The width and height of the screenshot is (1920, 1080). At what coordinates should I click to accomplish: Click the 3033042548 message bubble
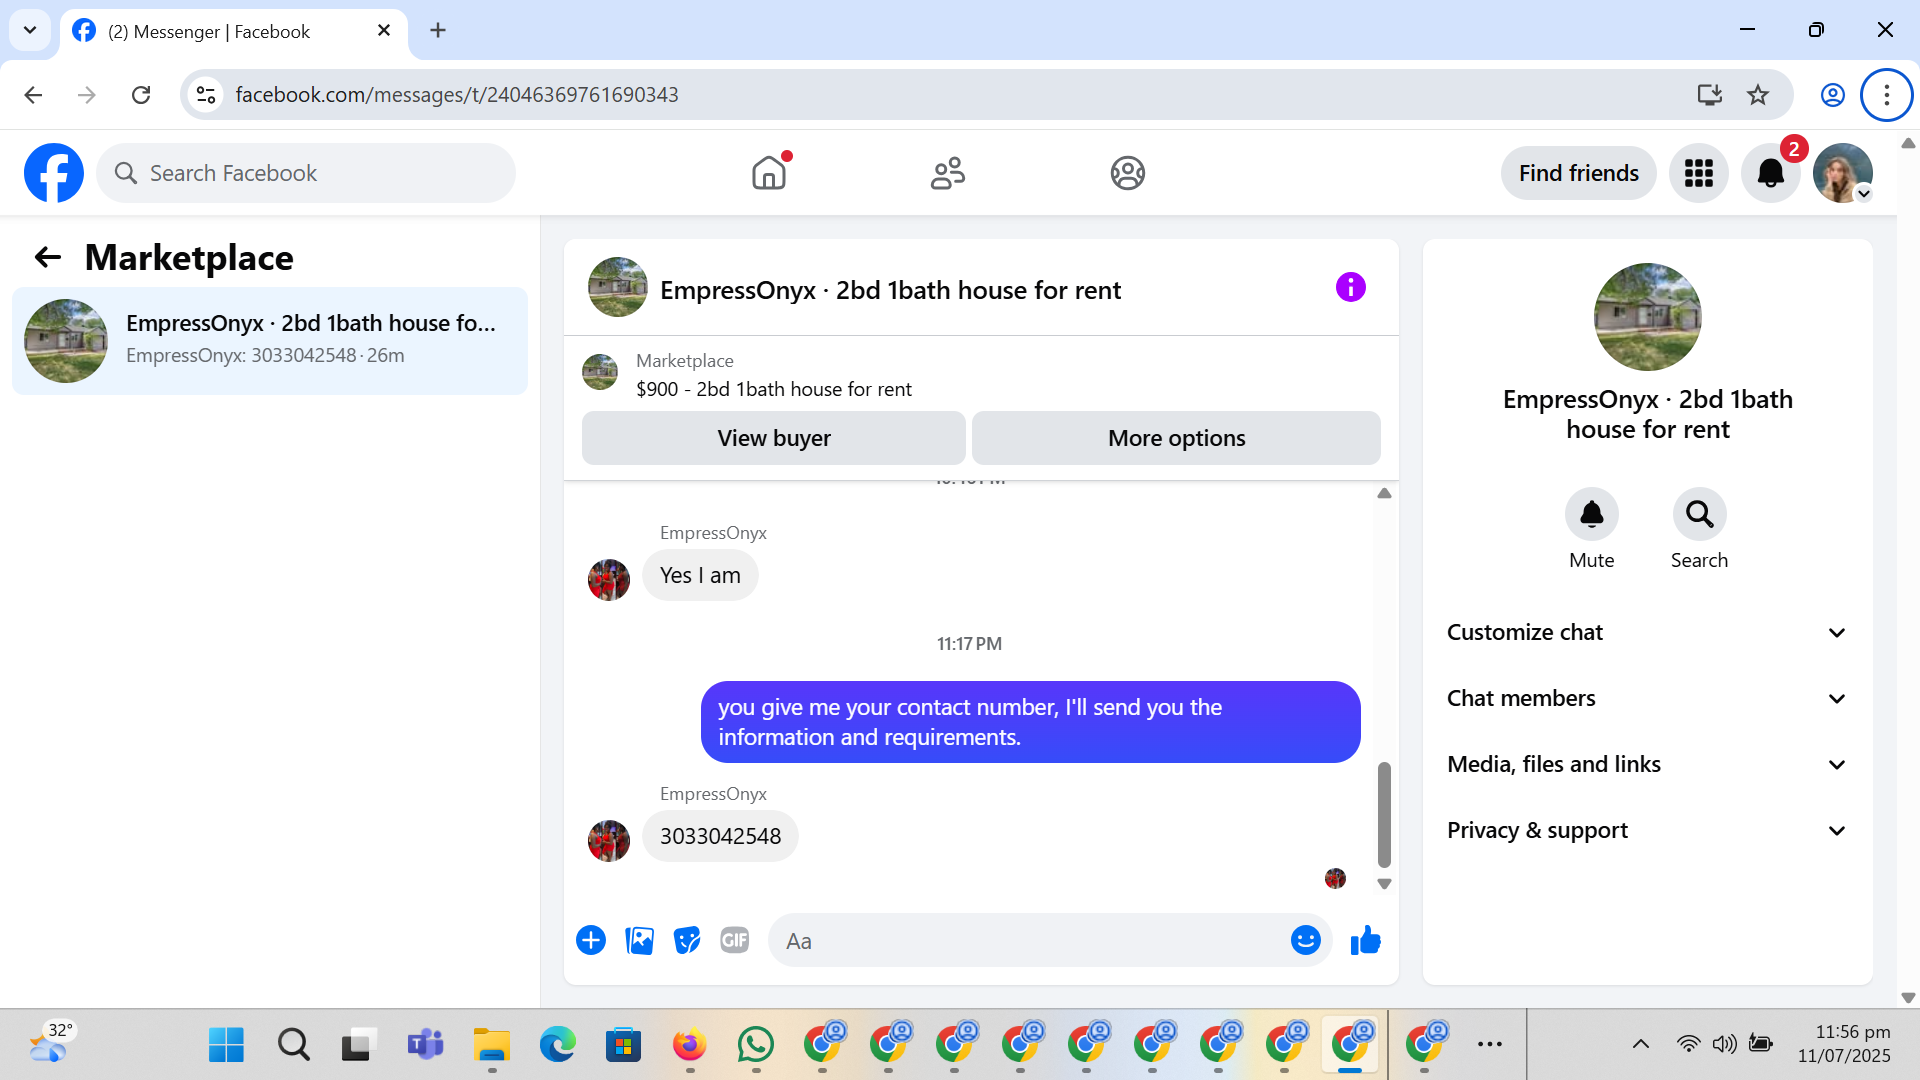(720, 837)
